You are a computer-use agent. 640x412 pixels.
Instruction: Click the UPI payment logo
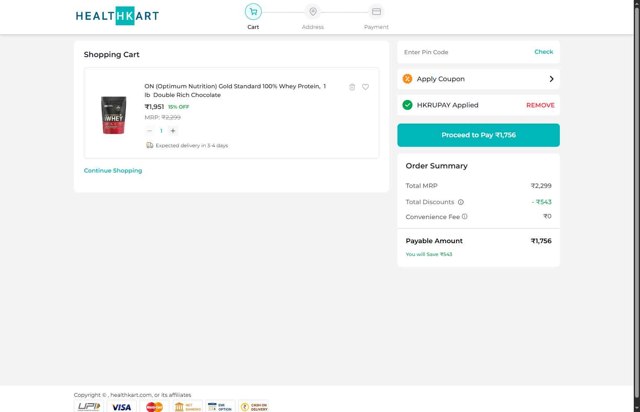pos(89,407)
